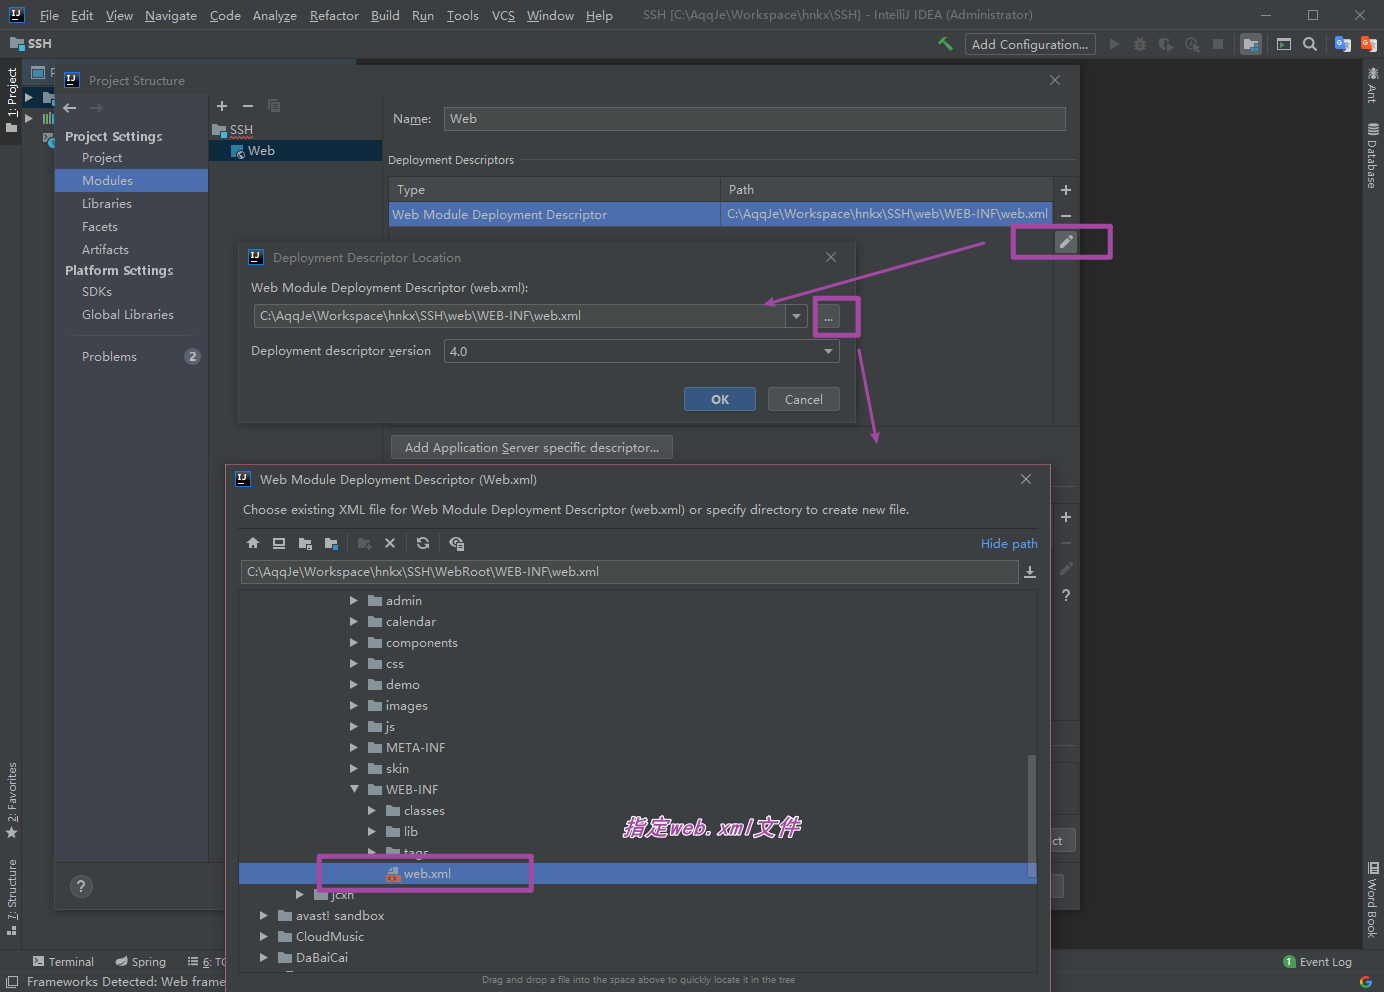Add new module with plus icon above SSH
The width and height of the screenshot is (1384, 992).
tap(222, 106)
